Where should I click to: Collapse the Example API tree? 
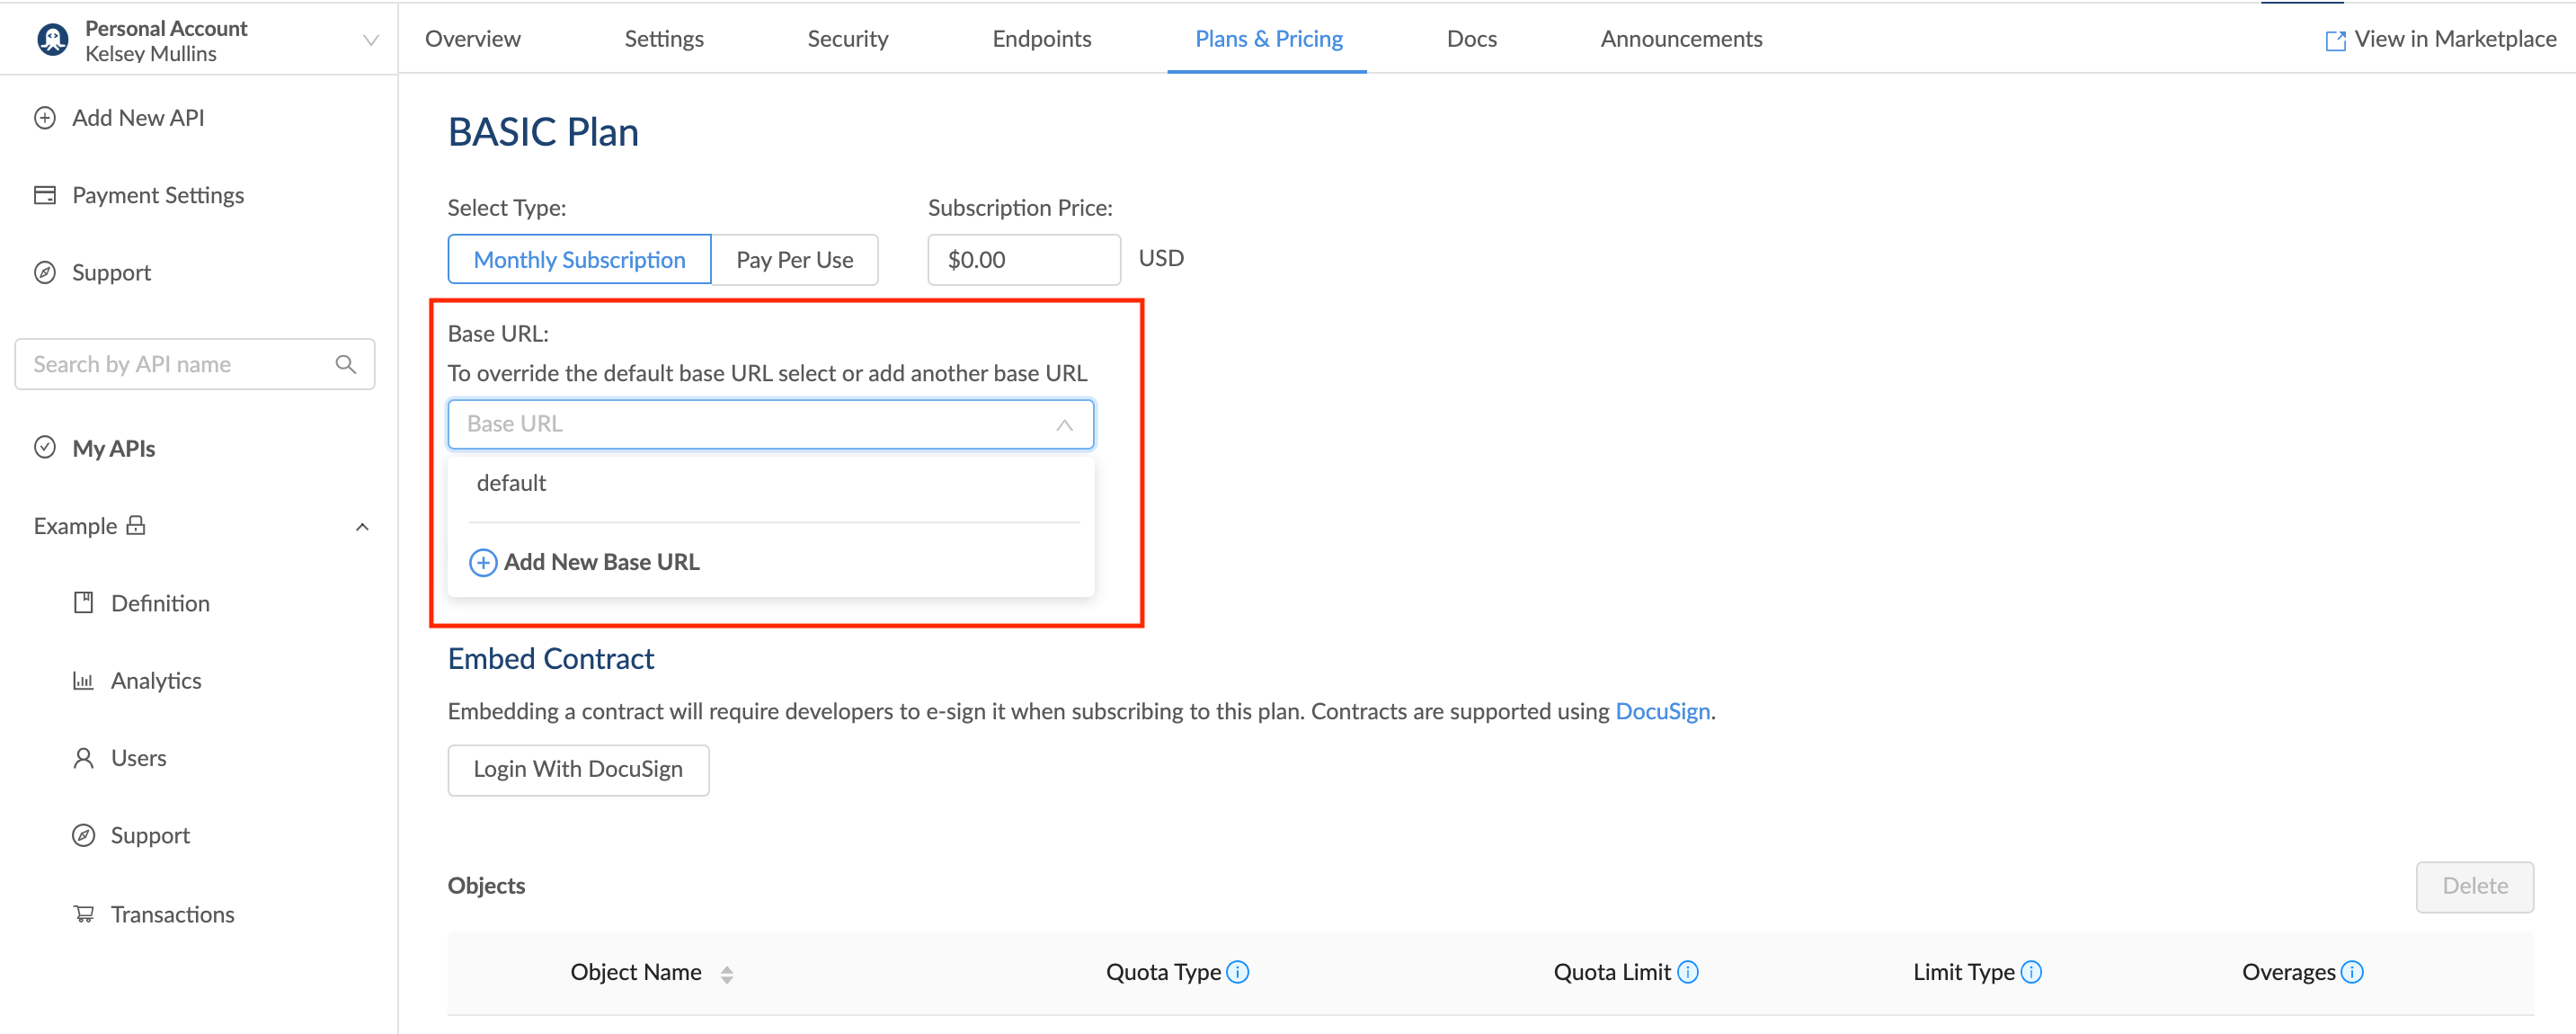[x=362, y=527]
